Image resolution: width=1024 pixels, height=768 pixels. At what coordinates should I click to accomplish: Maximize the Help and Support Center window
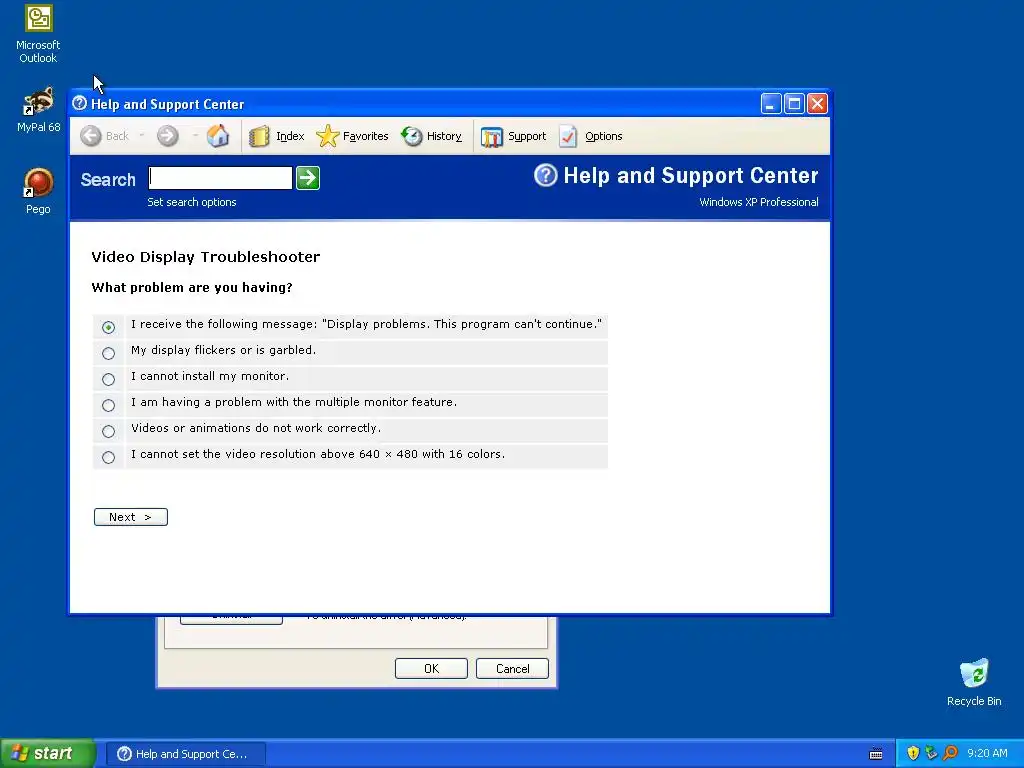794,104
